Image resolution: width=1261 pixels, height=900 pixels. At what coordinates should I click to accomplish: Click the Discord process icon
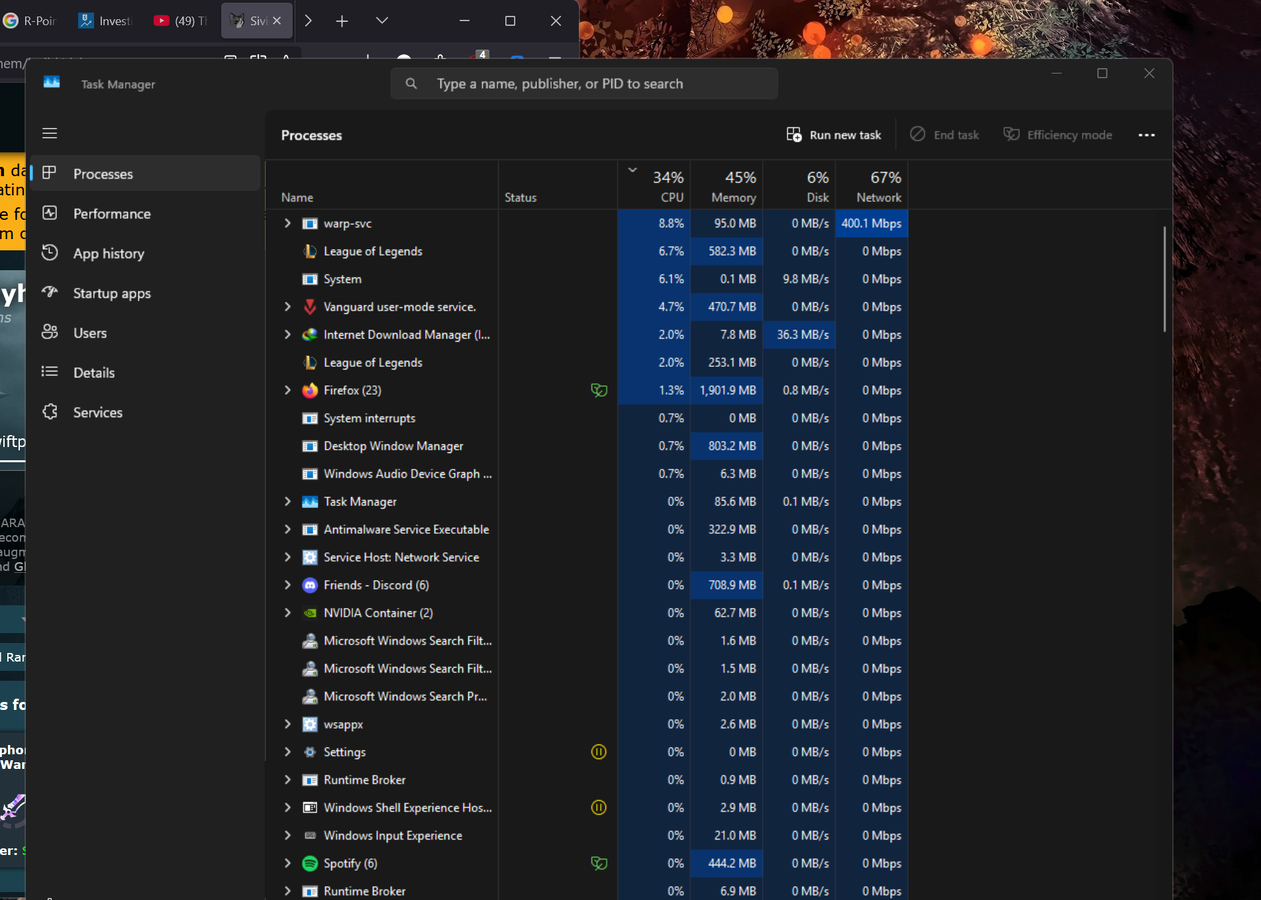(x=310, y=585)
